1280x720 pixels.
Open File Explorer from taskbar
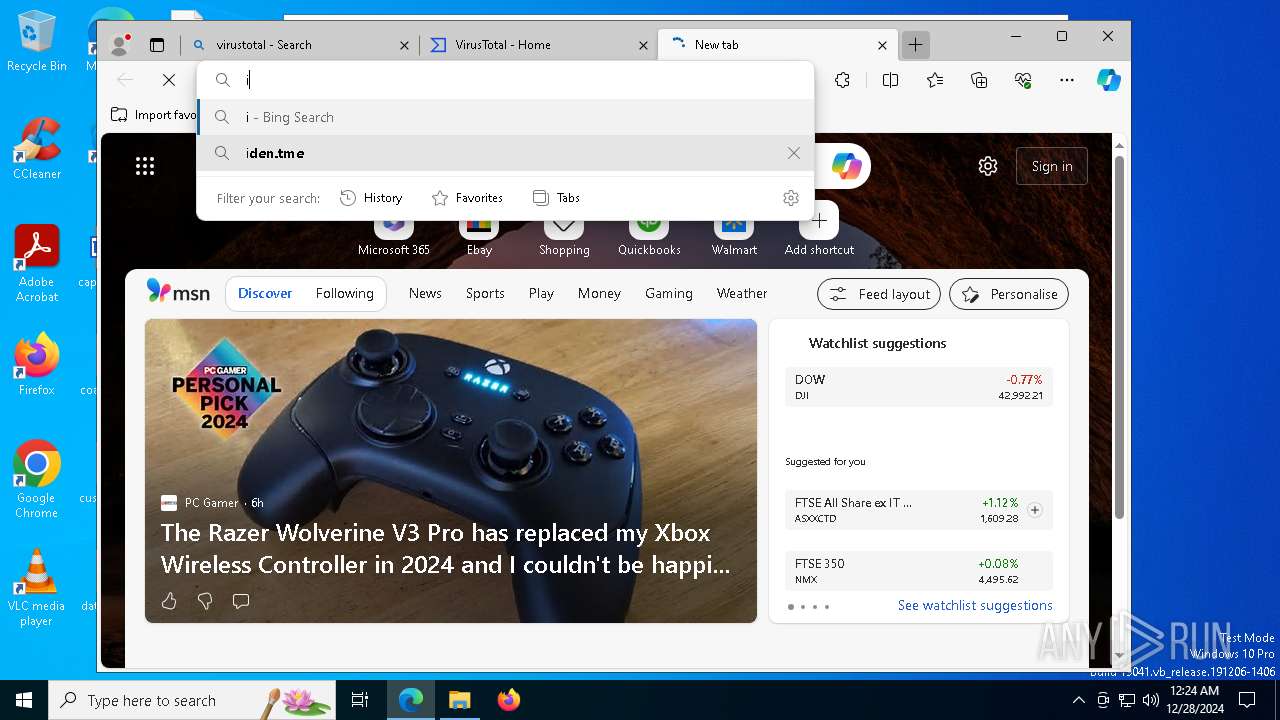point(459,700)
